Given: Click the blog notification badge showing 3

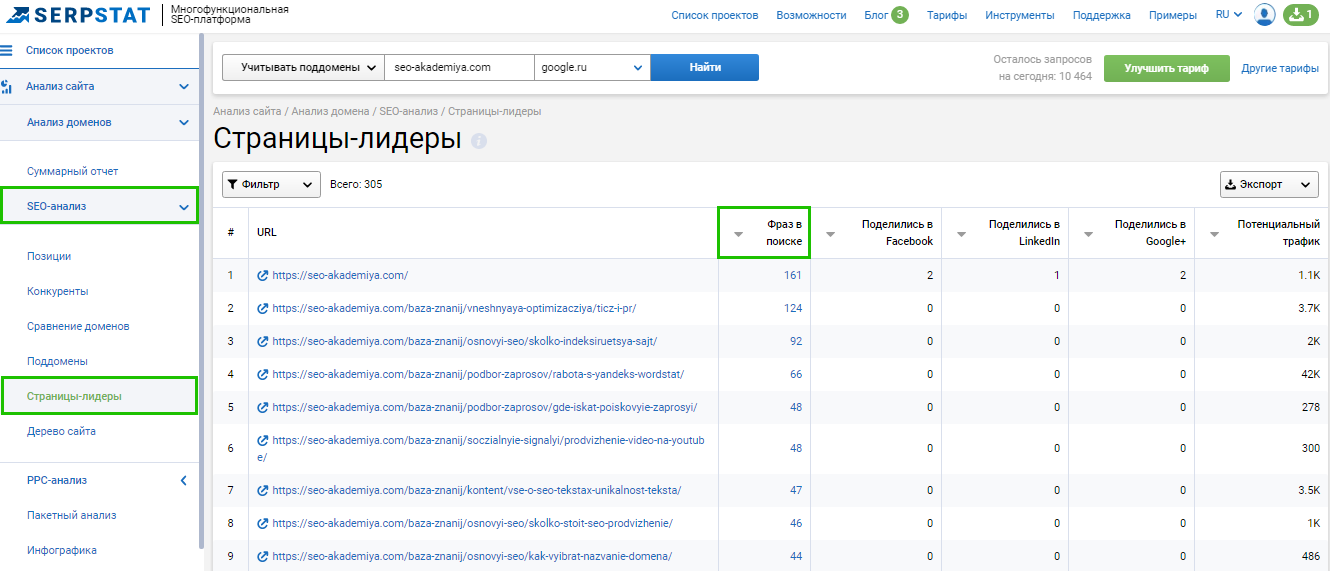Looking at the screenshot, I should (x=900, y=15).
